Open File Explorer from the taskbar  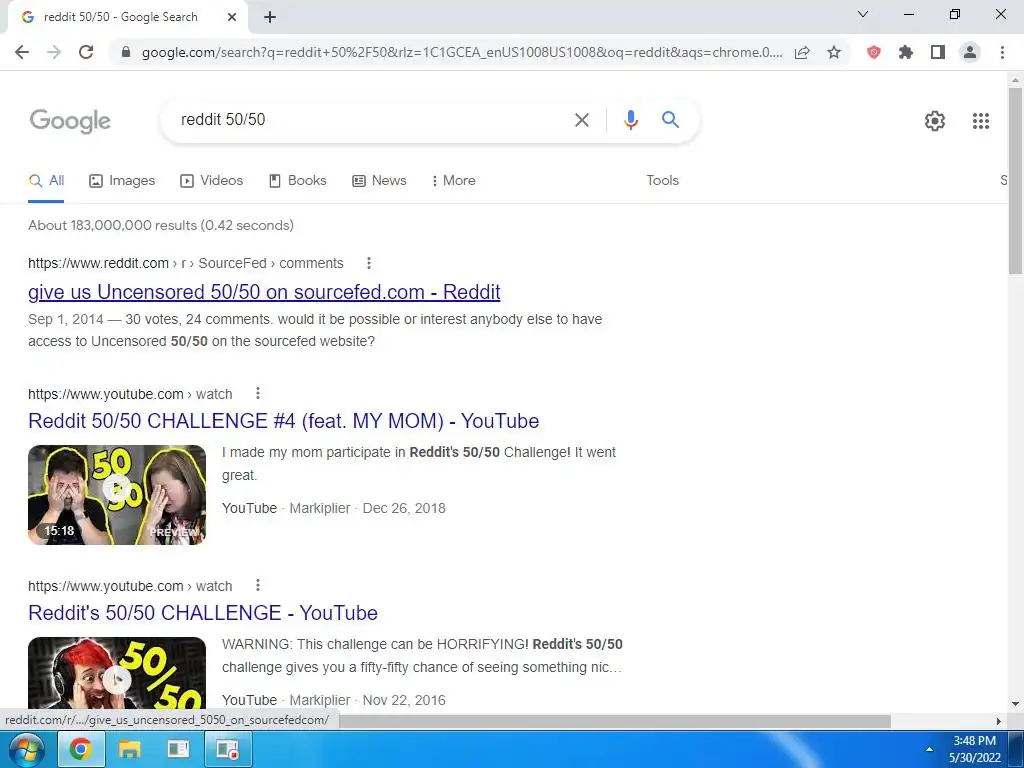click(x=129, y=749)
